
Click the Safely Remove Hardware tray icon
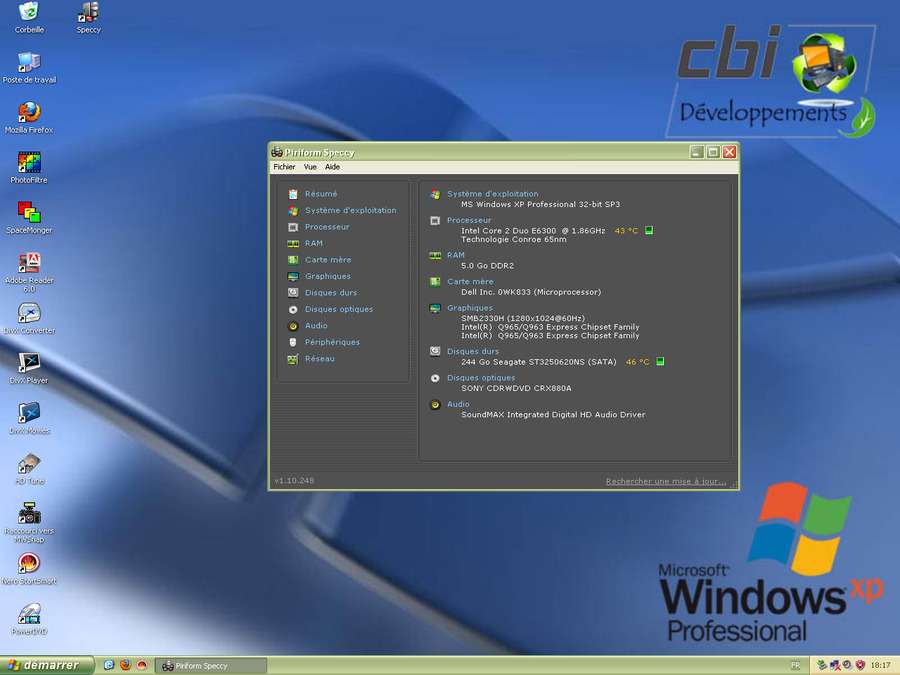(x=822, y=665)
